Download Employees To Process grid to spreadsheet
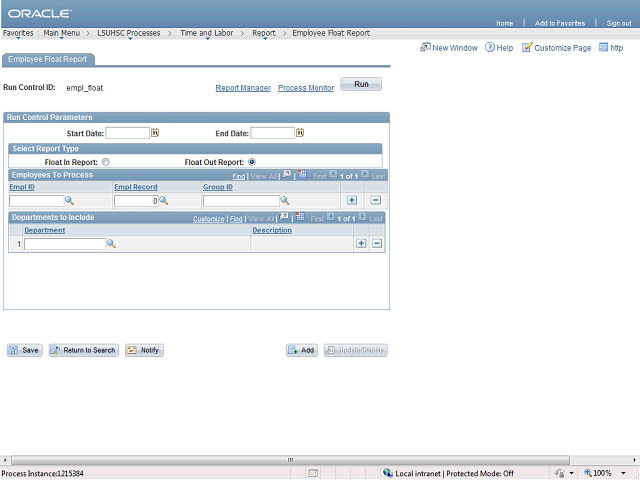This screenshot has width=640, height=480. tap(302, 174)
